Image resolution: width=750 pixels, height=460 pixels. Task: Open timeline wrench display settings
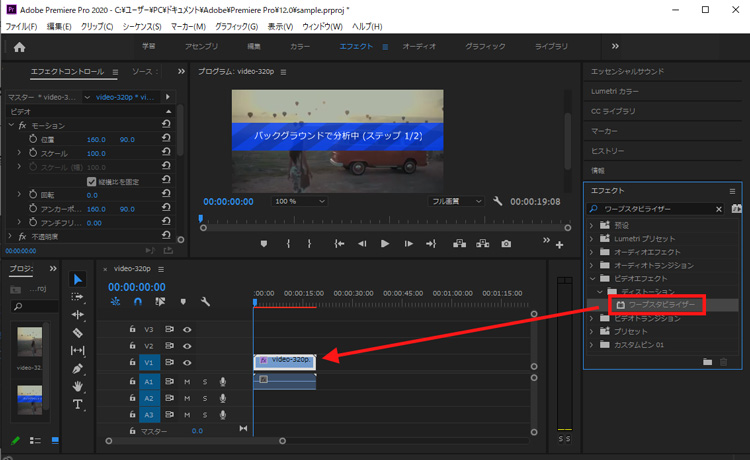[x=205, y=301]
